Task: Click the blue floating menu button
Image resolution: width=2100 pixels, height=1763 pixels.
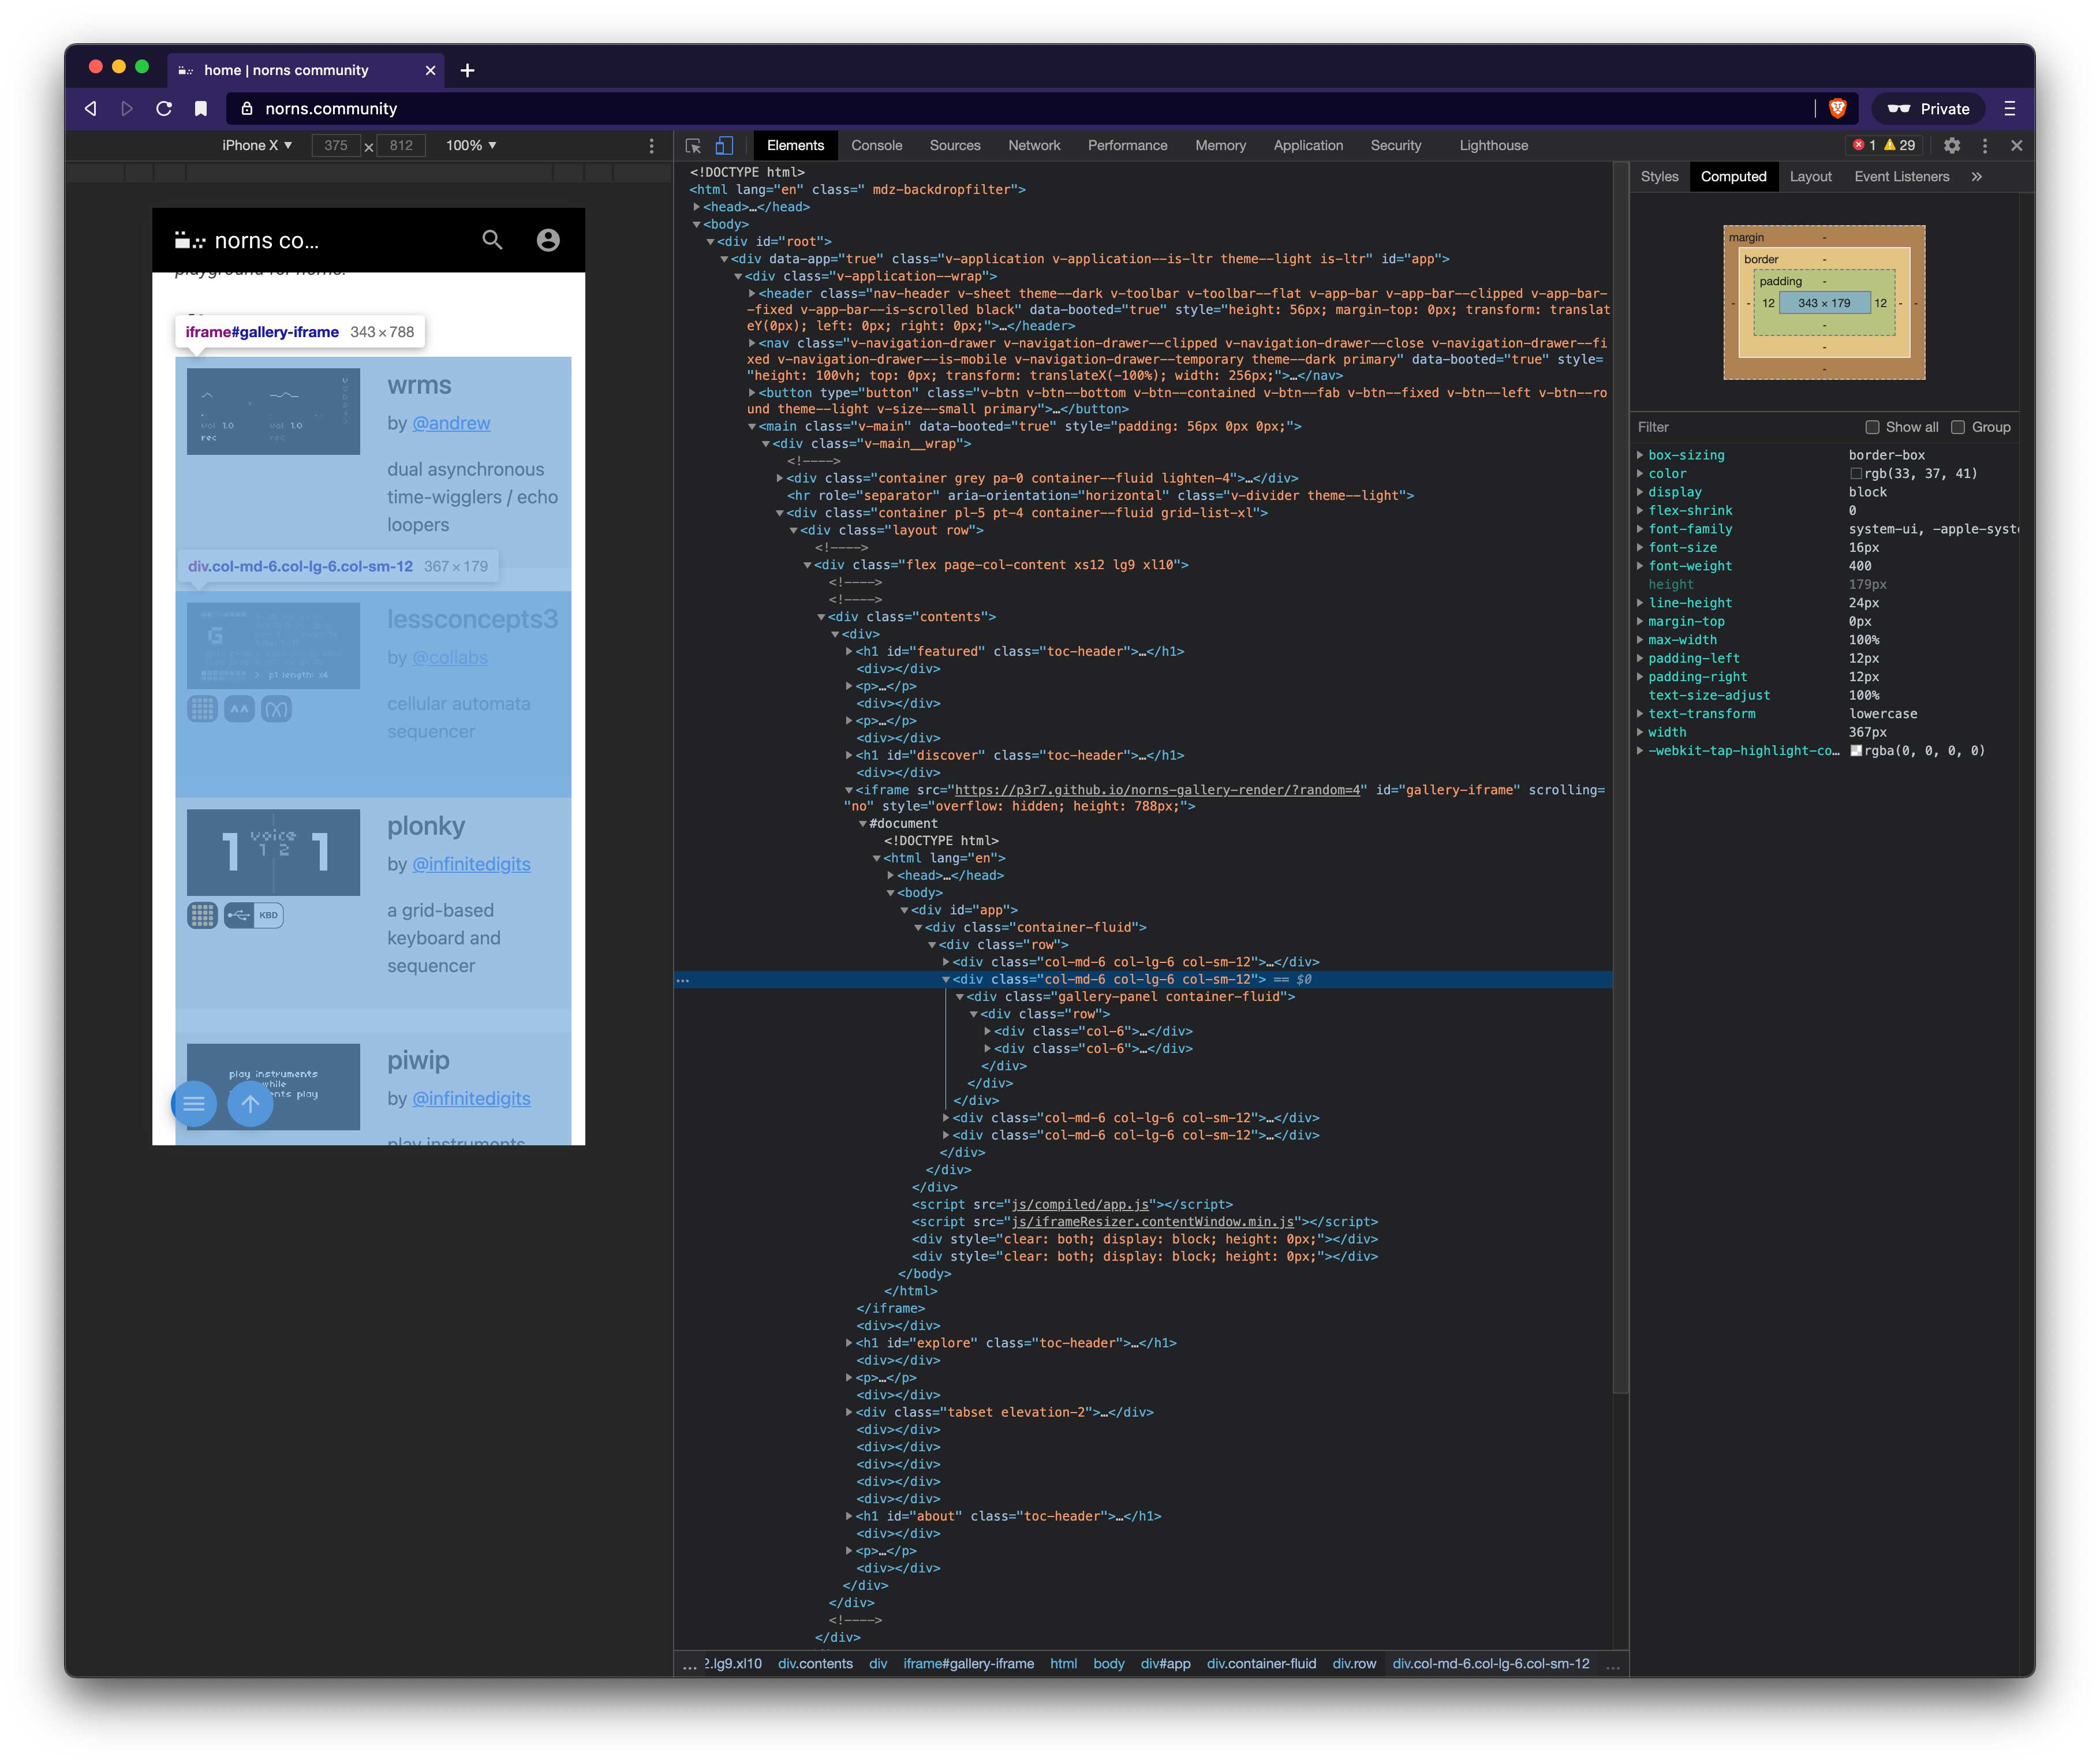Action: pyautogui.click(x=194, y=1104)
